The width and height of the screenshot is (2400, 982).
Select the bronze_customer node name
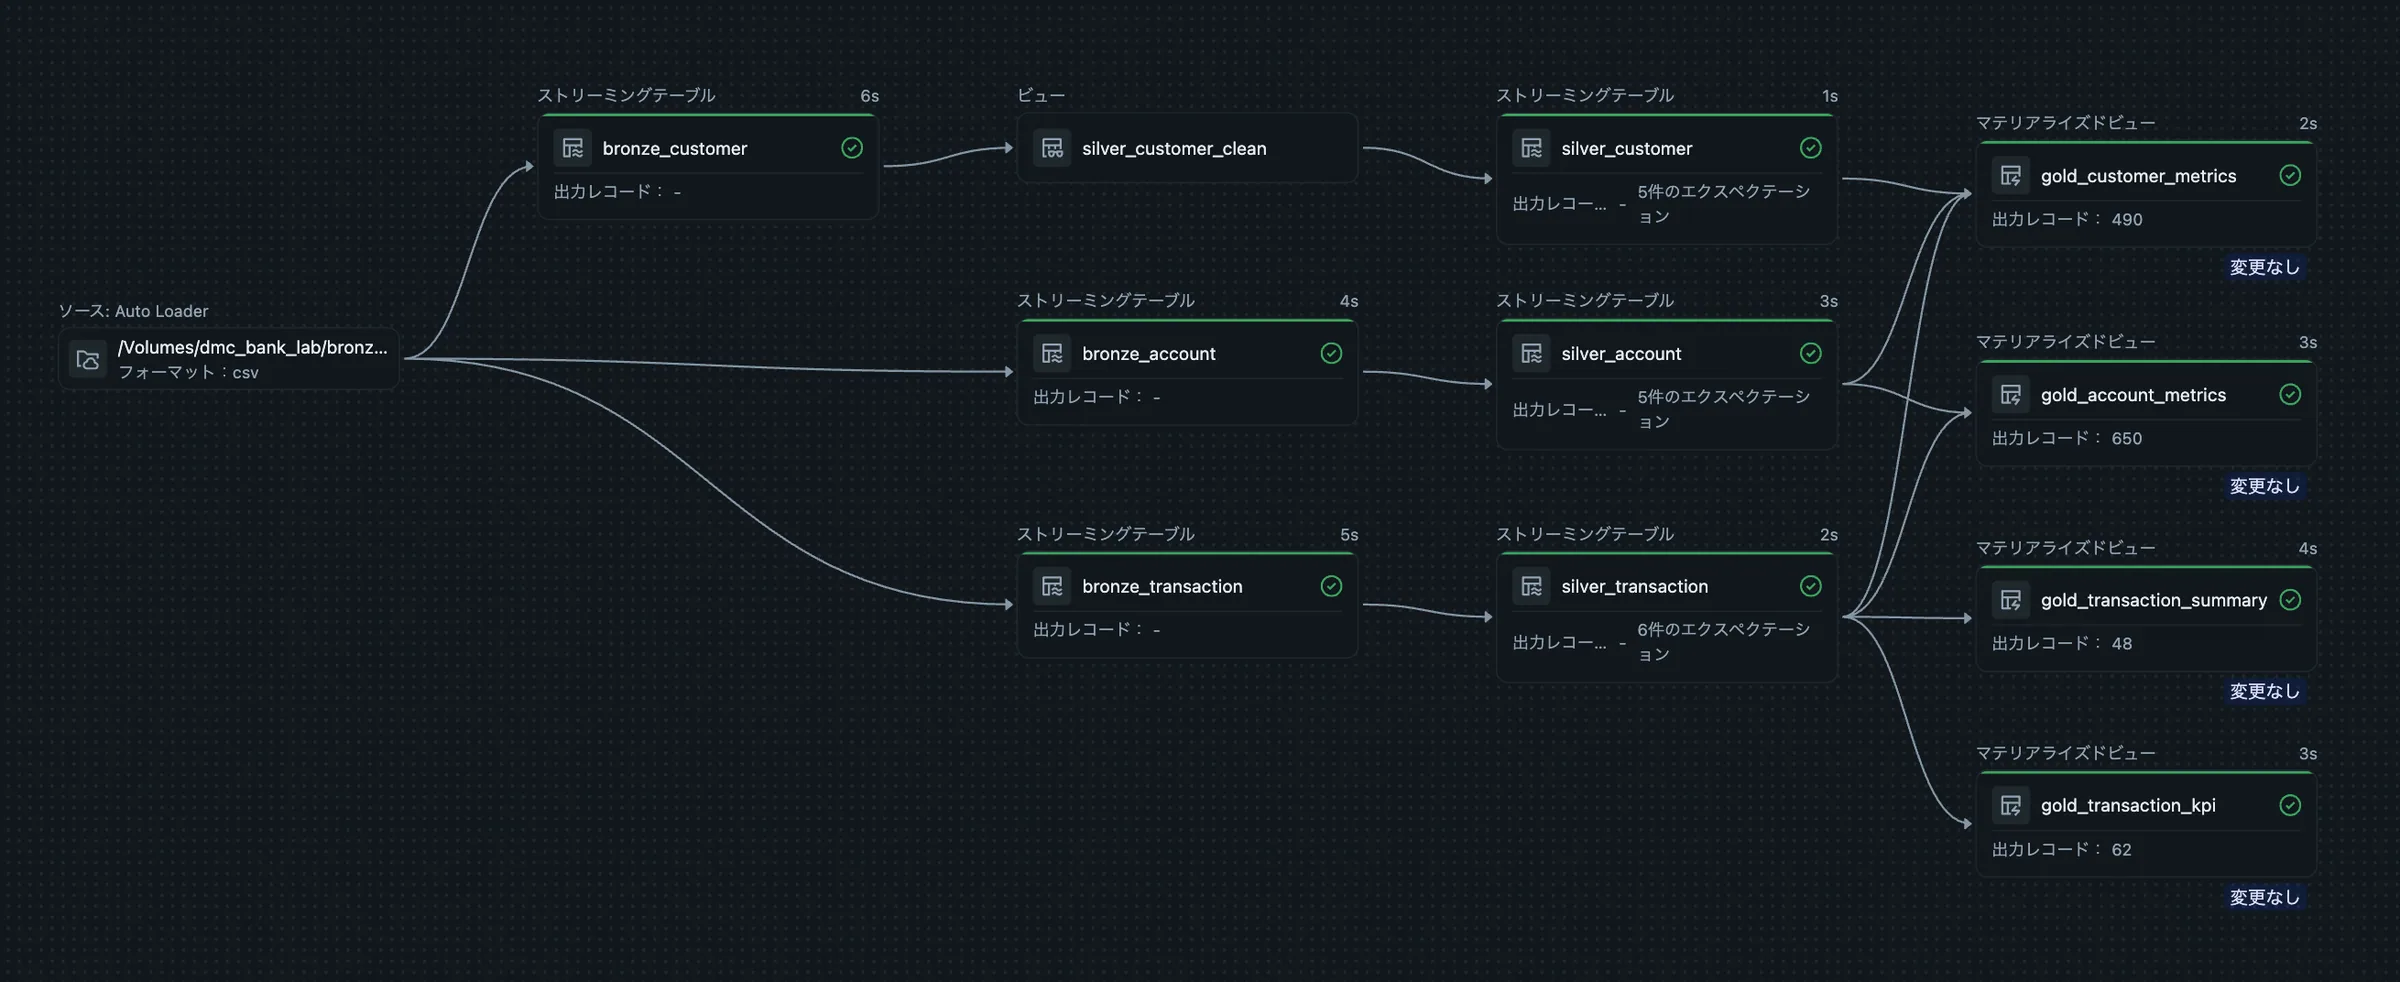675,148
